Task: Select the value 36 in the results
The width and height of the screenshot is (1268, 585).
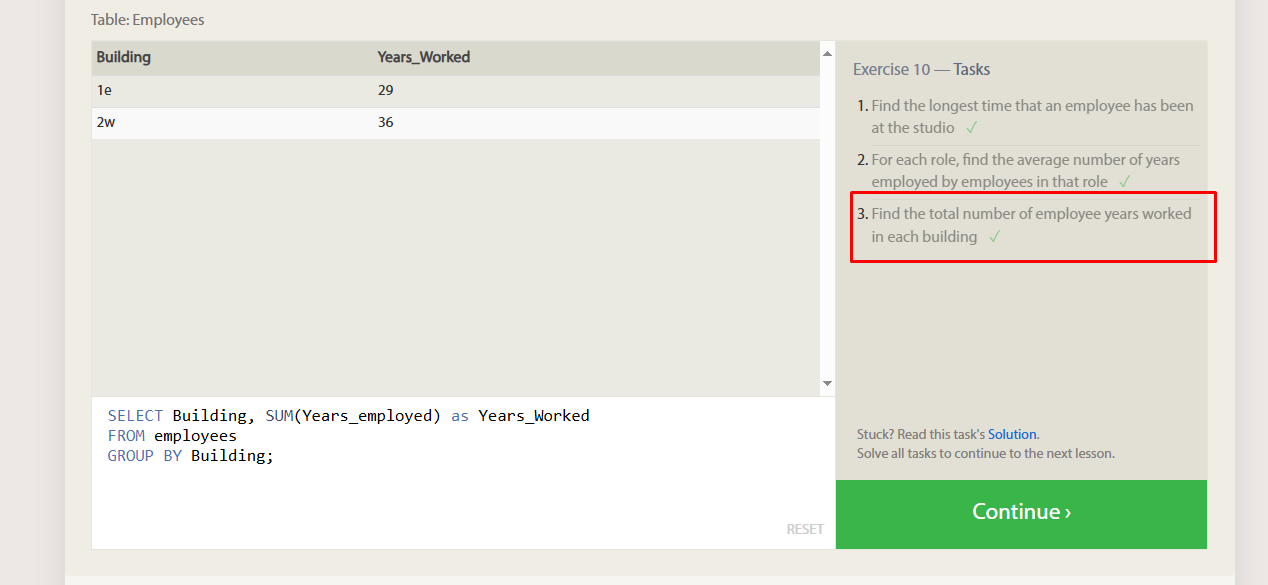Action: point(386,122)
